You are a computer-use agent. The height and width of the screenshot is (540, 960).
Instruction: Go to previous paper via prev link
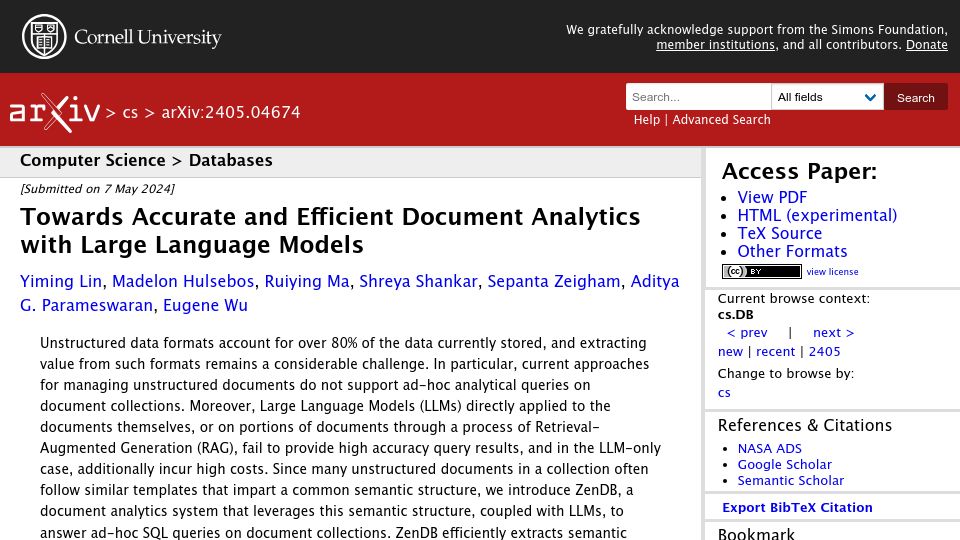[x=747, y=332]
